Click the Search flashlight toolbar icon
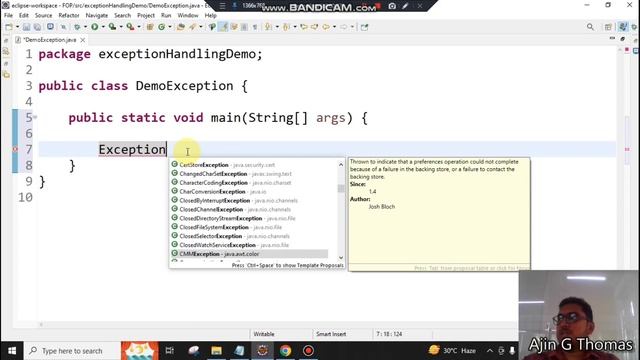 pyautogui.click(x=193, y=27)
